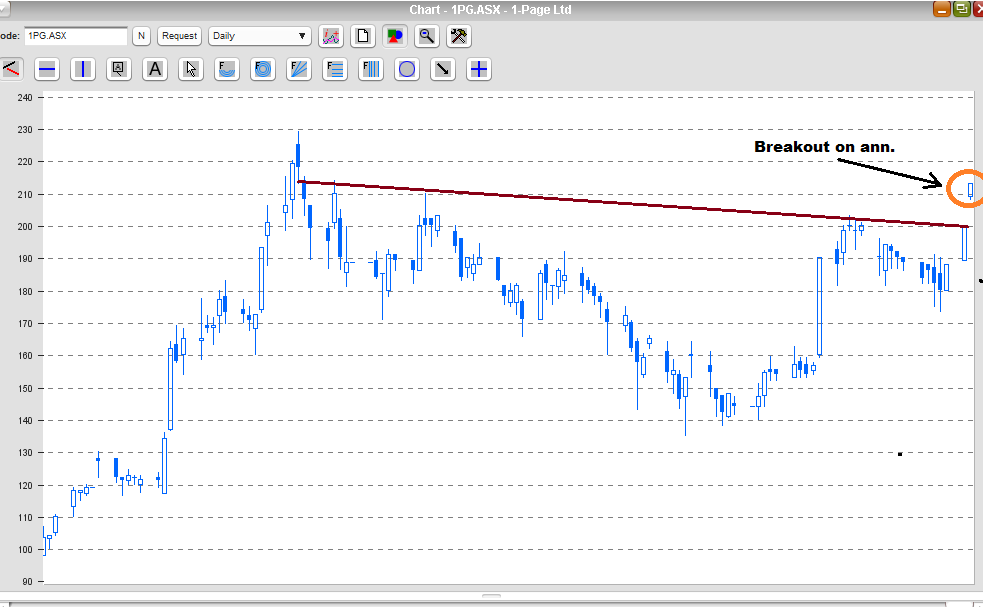Click the 100 price axis label
Image resolution: width=983 pixels, height=607 pixels.
[x=25, y=549]
